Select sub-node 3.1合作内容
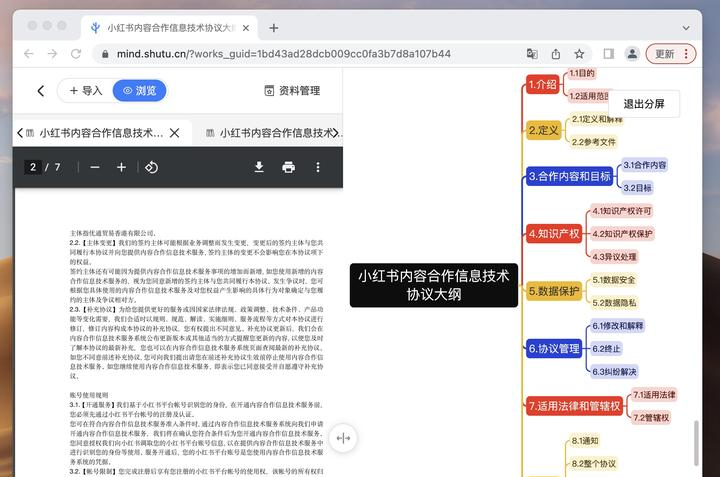The image size is (720, 477). [x=644, y=165]
